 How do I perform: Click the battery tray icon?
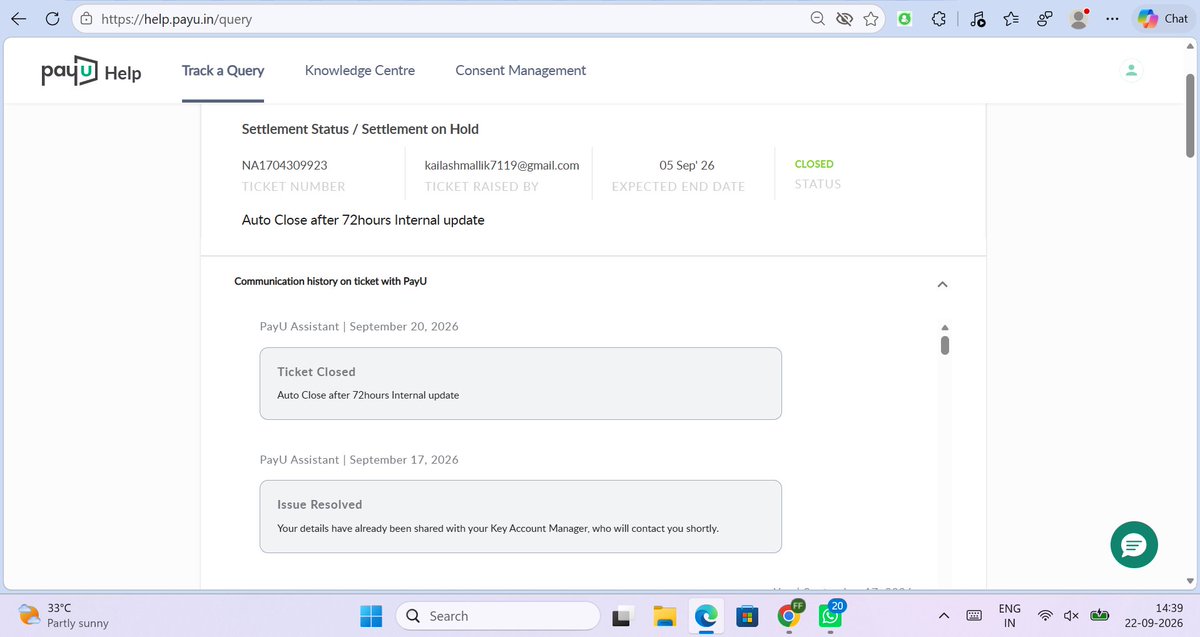tap(1099, 615)
